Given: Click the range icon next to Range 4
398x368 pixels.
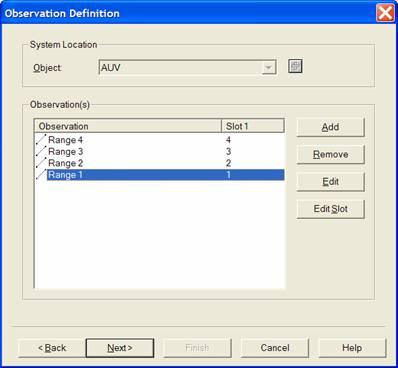Looking at the screenshot, I should point(41,140).
